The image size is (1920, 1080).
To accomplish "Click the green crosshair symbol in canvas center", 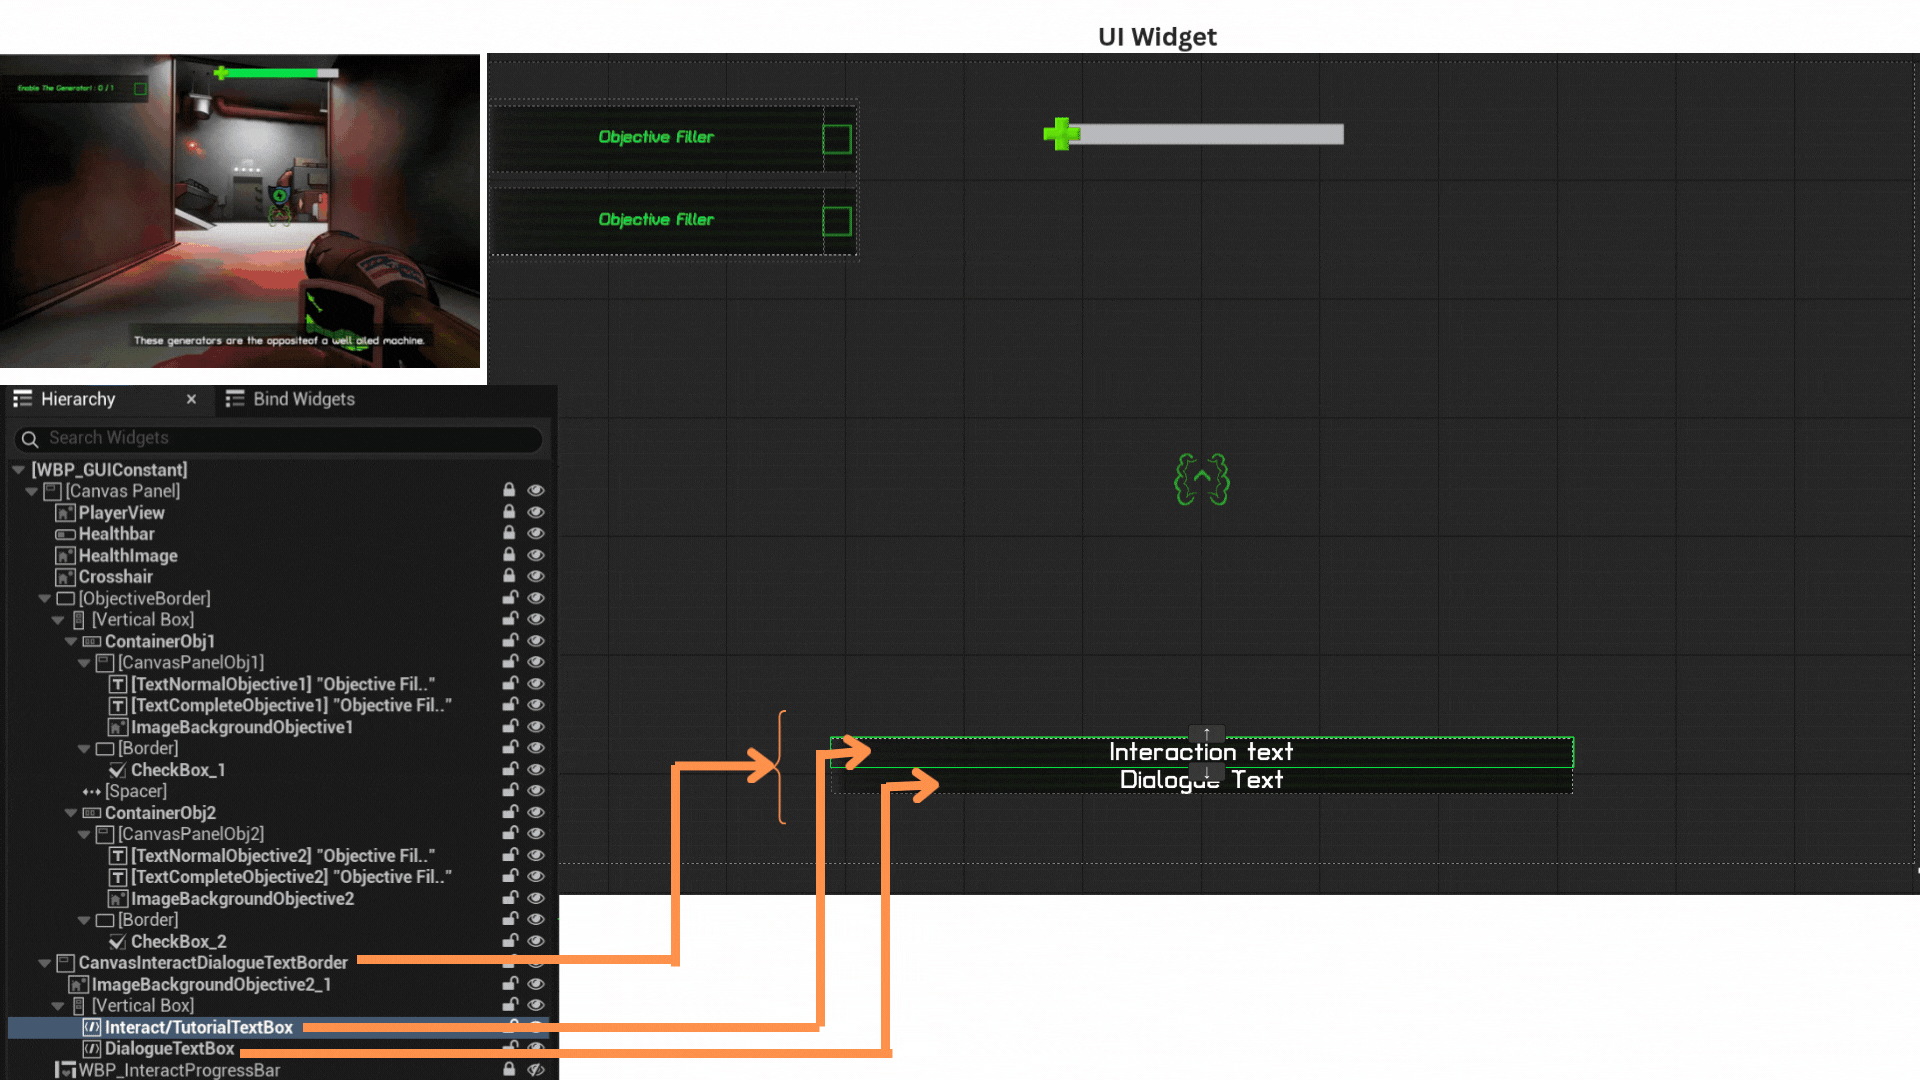I will point(1201,480).
